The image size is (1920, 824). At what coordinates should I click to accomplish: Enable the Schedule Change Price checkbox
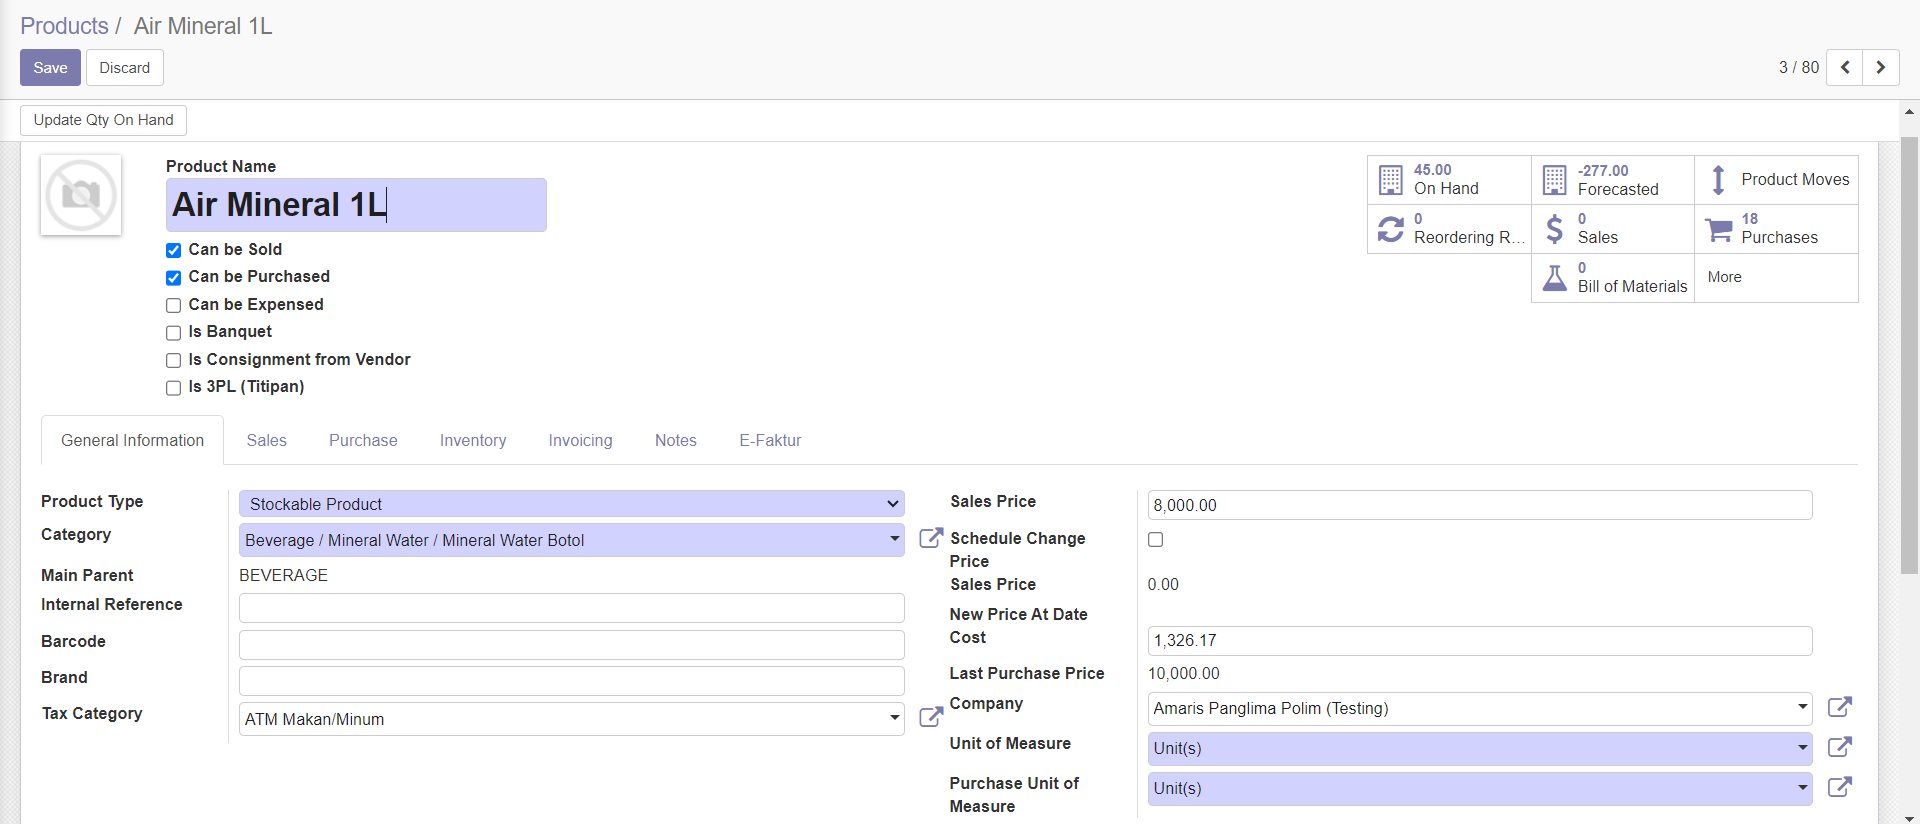tap(1155, 539)
